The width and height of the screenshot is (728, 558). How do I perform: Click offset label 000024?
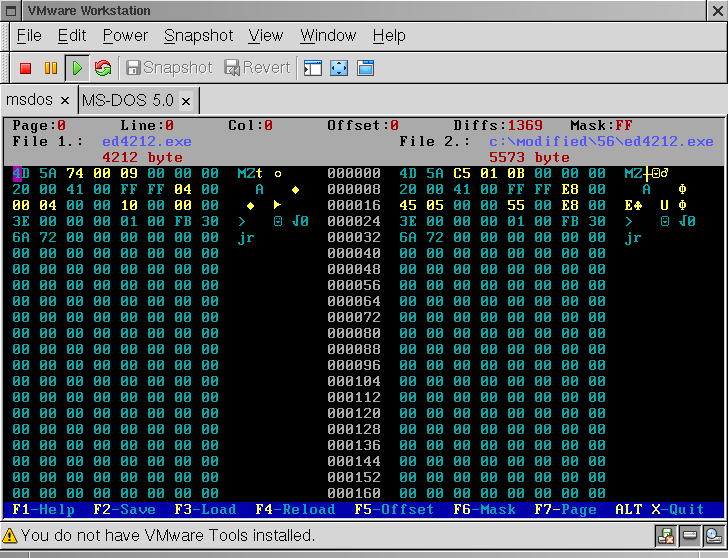pyautogui.click(x=354, y=221)
